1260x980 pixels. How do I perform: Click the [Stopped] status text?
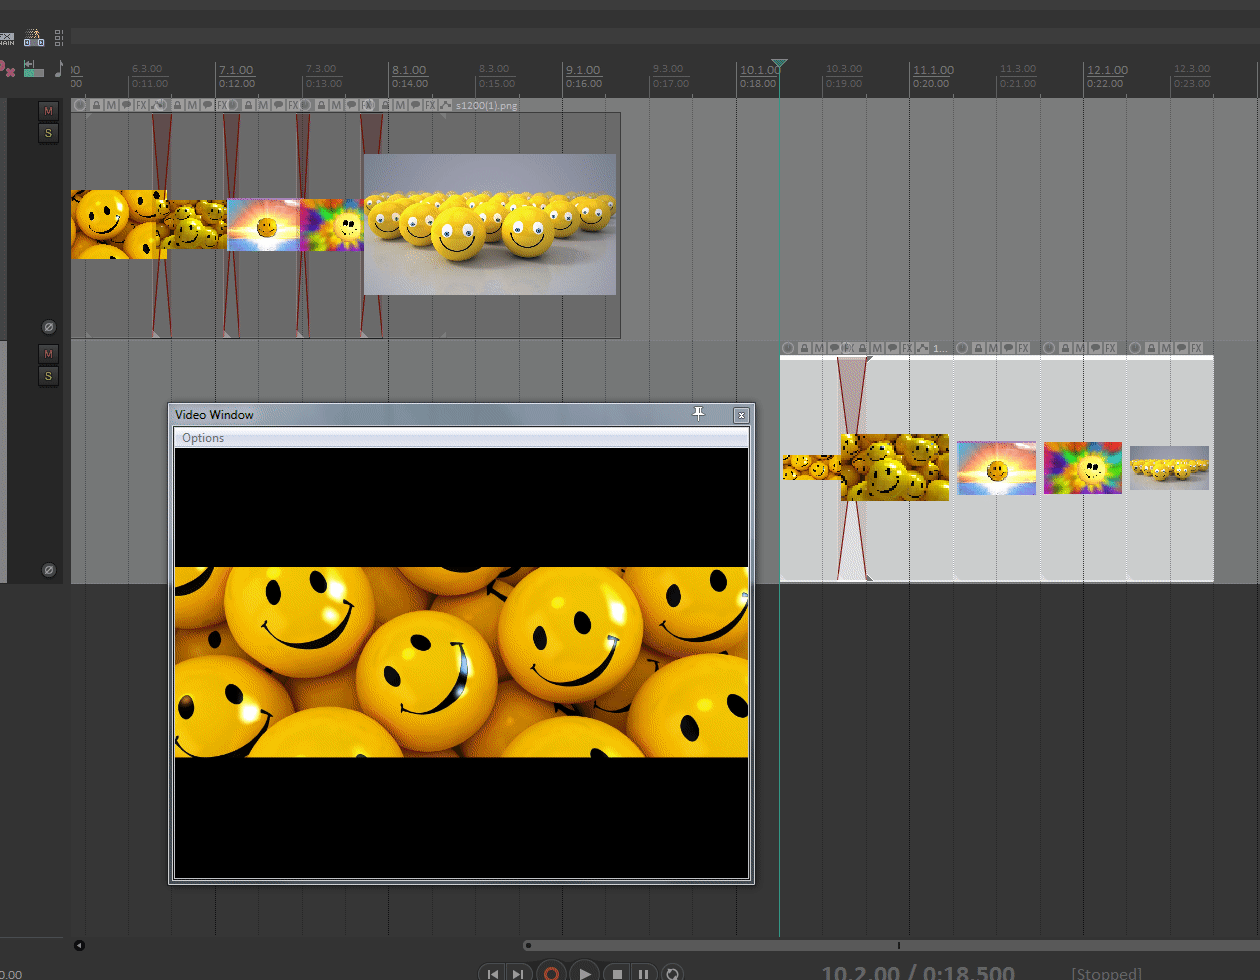(x=1106, y=974)
